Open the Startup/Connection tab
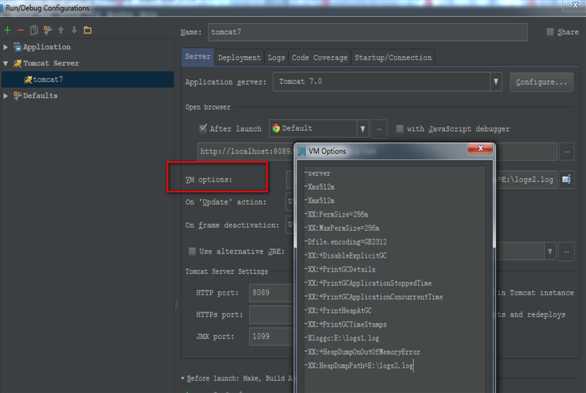Viewport: 586px width, 393px height. pyautogui.click(x=393, y=58)
